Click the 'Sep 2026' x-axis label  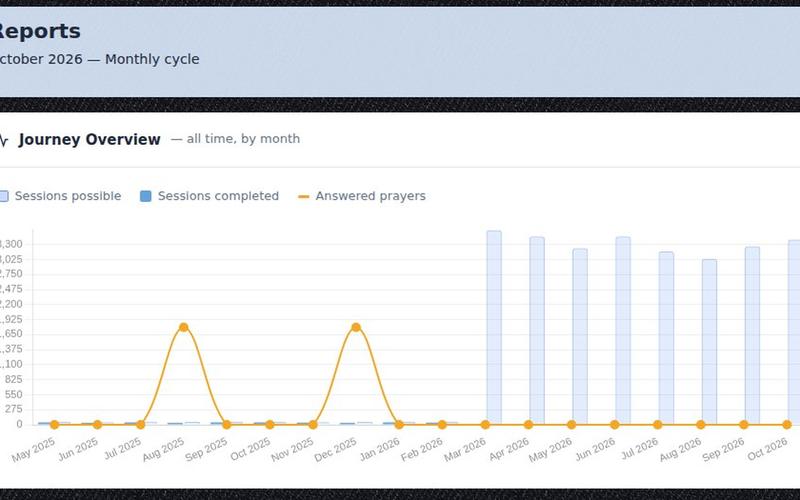tap(723, 449)
